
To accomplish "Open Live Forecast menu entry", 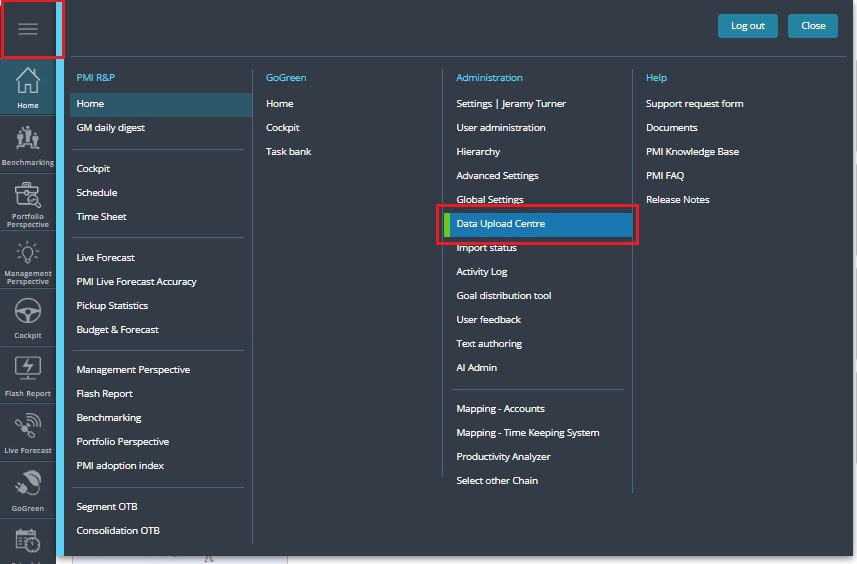I will [105, 257].
